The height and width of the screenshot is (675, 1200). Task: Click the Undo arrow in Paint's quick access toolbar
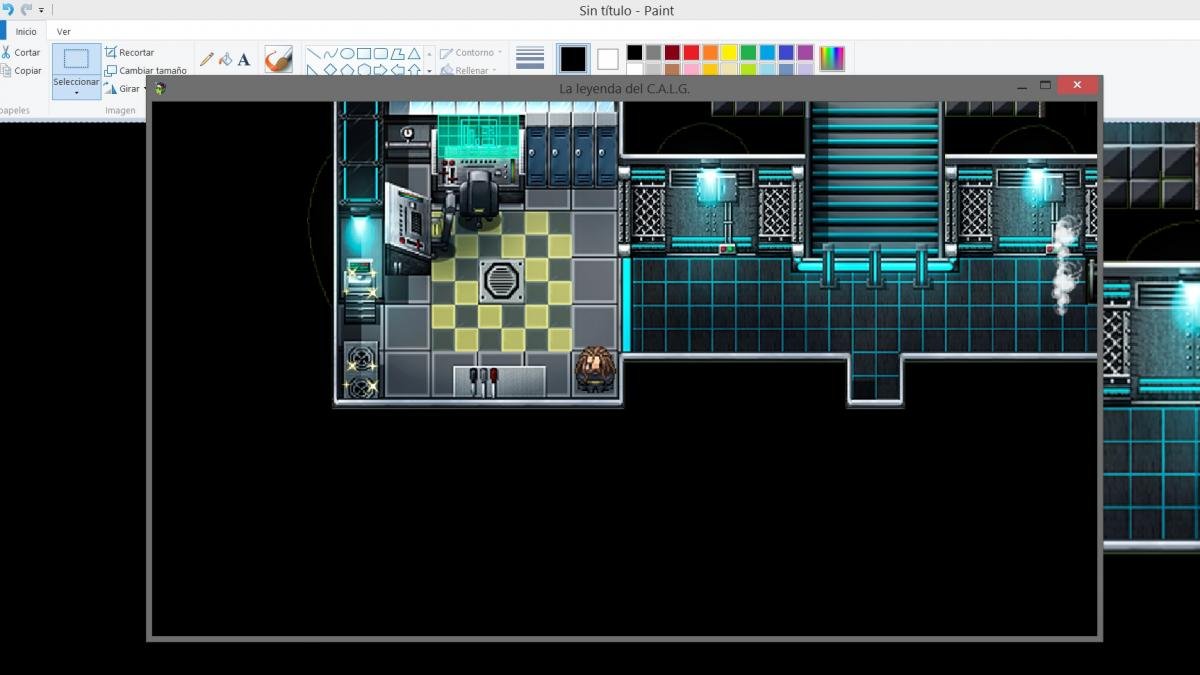click(8, 9)
